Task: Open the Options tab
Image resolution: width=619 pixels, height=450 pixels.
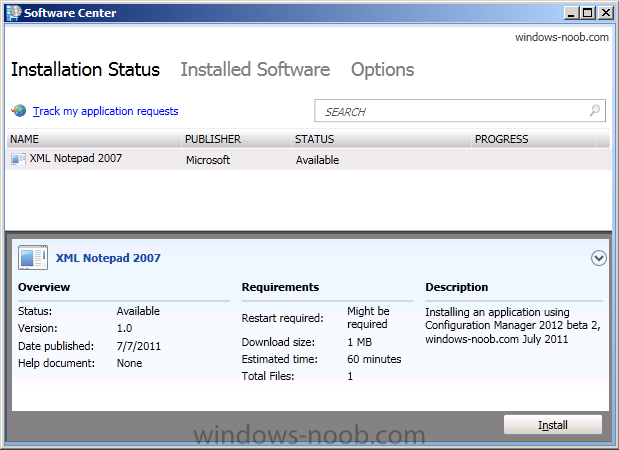Action: (x=383, y=70)
